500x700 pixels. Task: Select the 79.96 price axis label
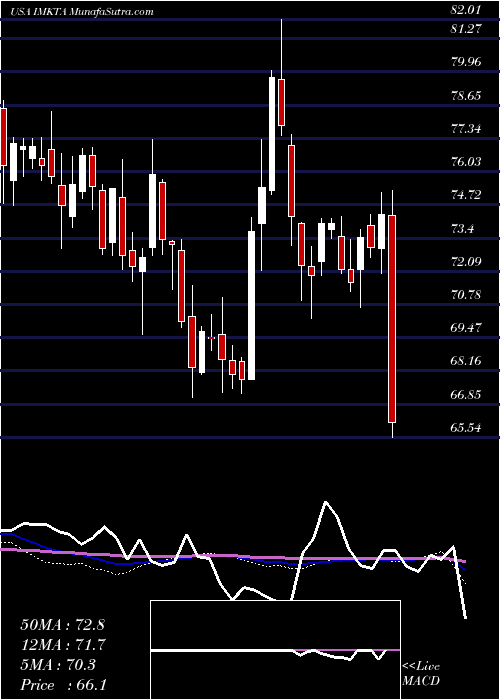click(467, 62)
